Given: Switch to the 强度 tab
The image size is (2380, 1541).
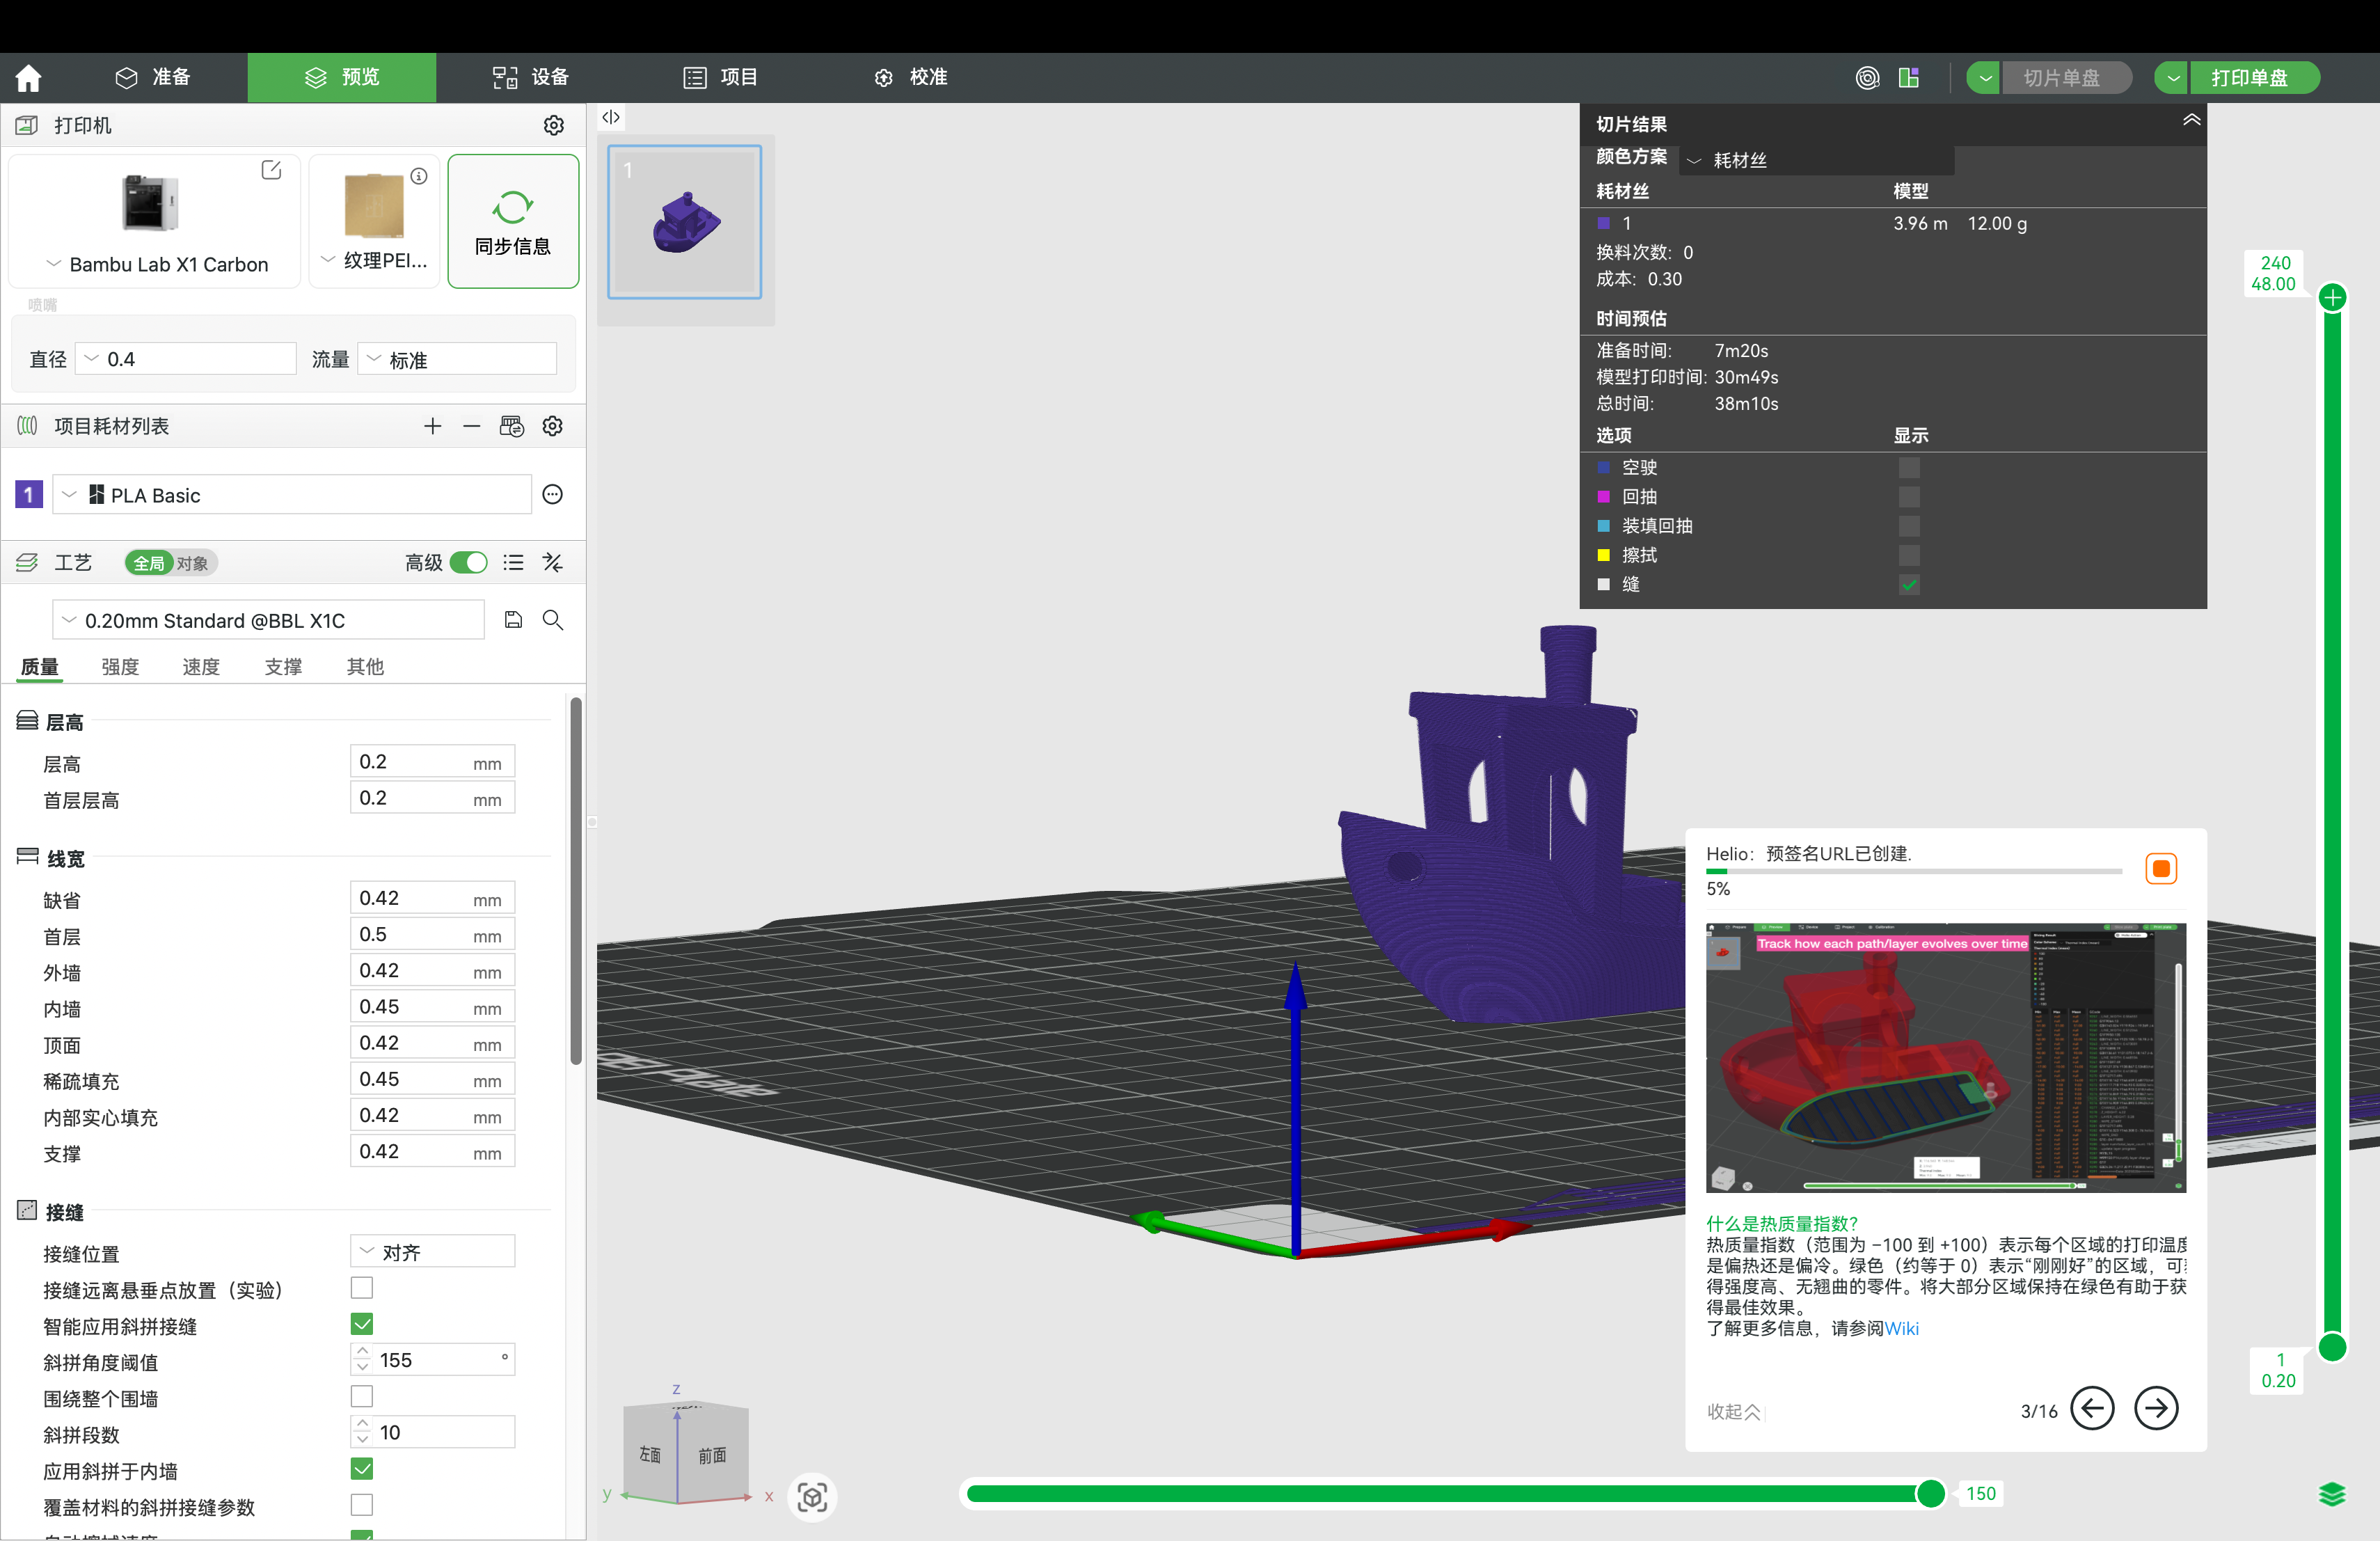Looking at the screenshot, I should coord(120,667).
